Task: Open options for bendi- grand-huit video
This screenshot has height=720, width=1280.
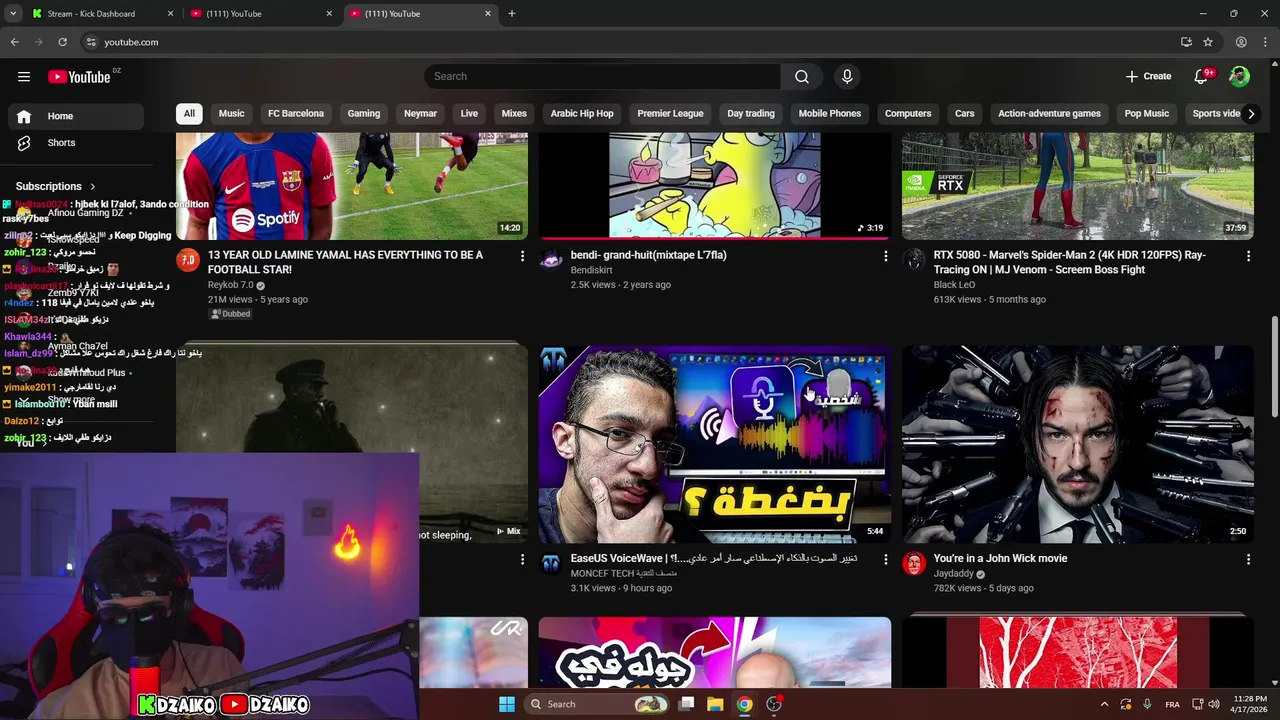Action: click(885, 256)
